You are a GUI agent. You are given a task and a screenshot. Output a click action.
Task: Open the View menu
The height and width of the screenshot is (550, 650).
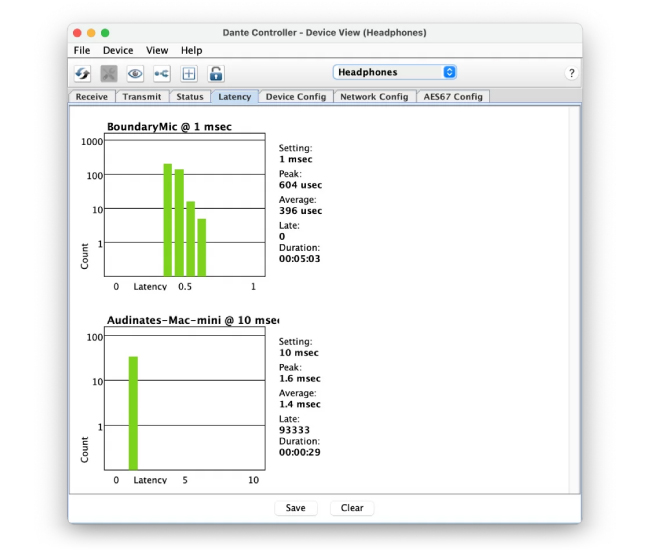[157, 50]
